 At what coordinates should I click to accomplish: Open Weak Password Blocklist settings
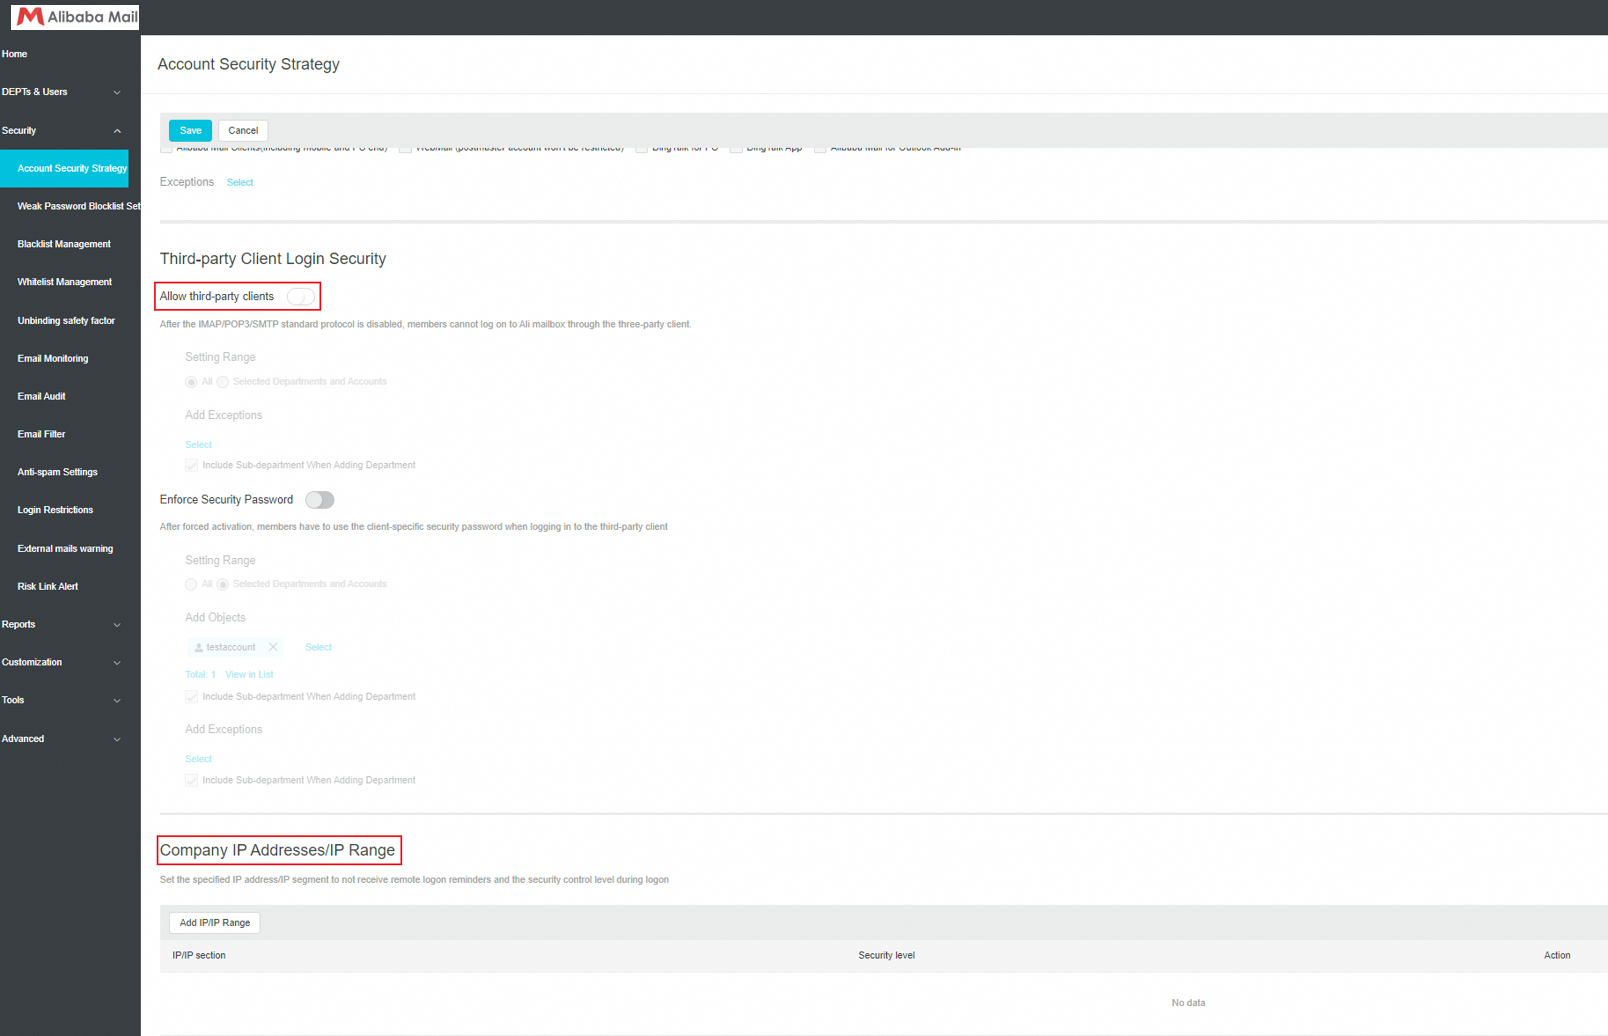[79, 206]
